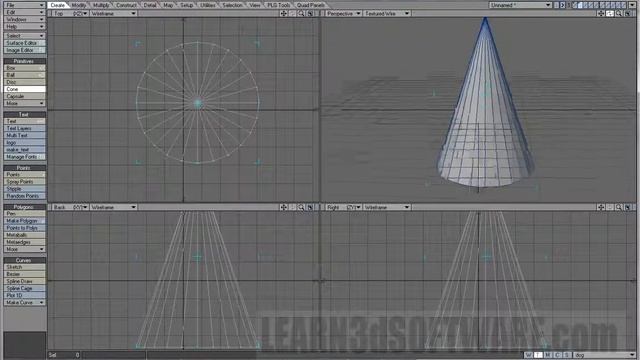Viewport: 640px width, 360px height.
Task: Switch to the Create tab
Action: [x=58, y=5]
